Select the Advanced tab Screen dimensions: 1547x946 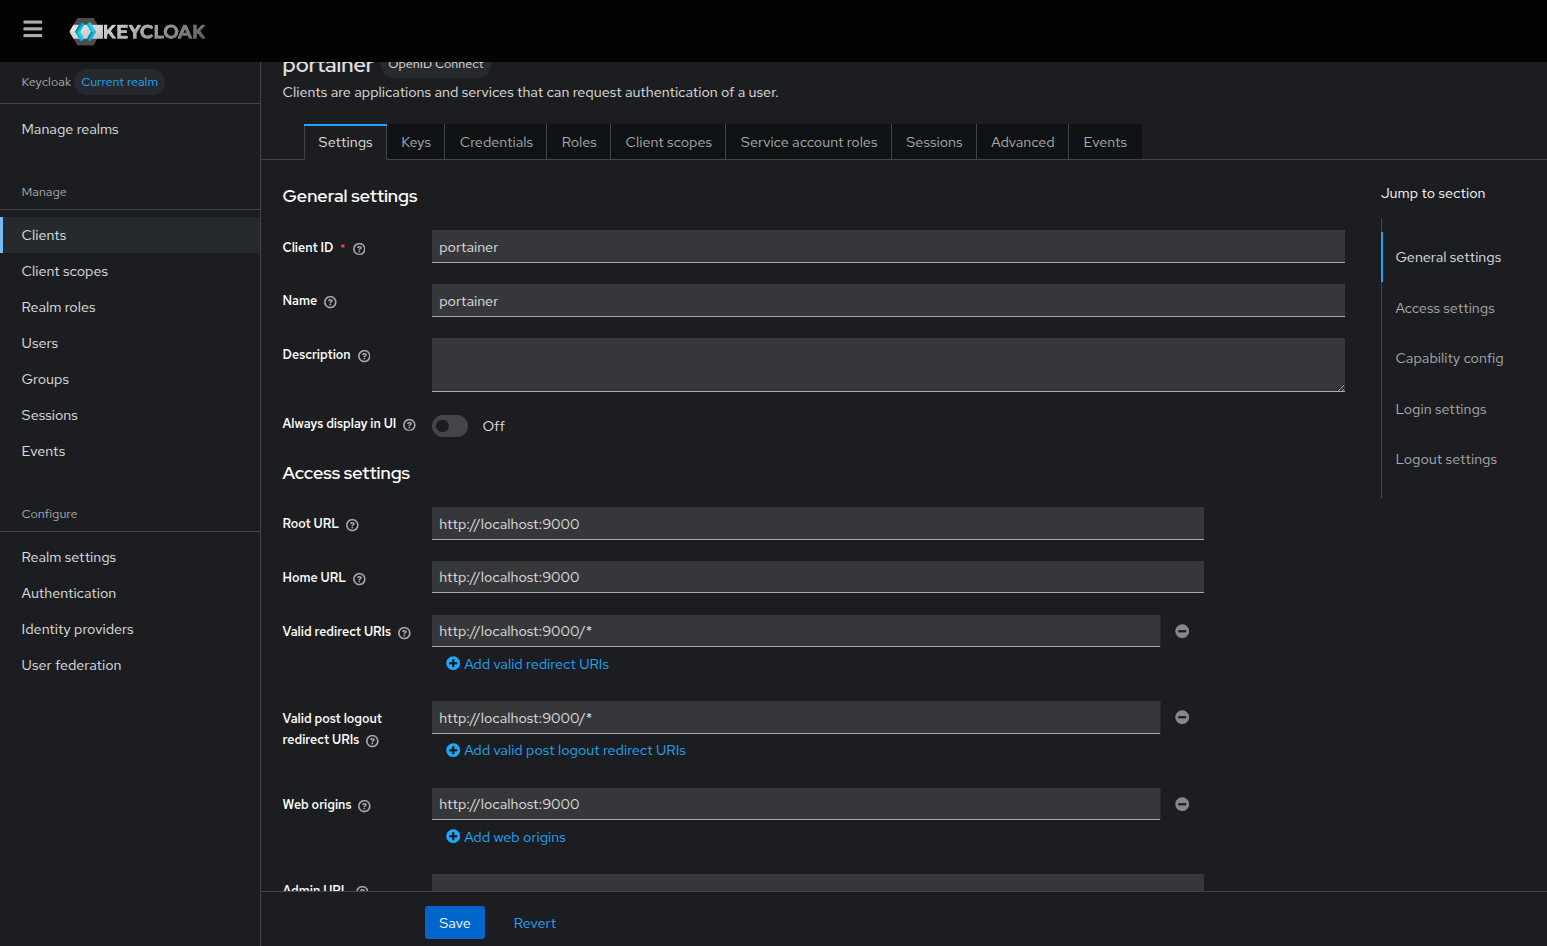pos(1022,141)
